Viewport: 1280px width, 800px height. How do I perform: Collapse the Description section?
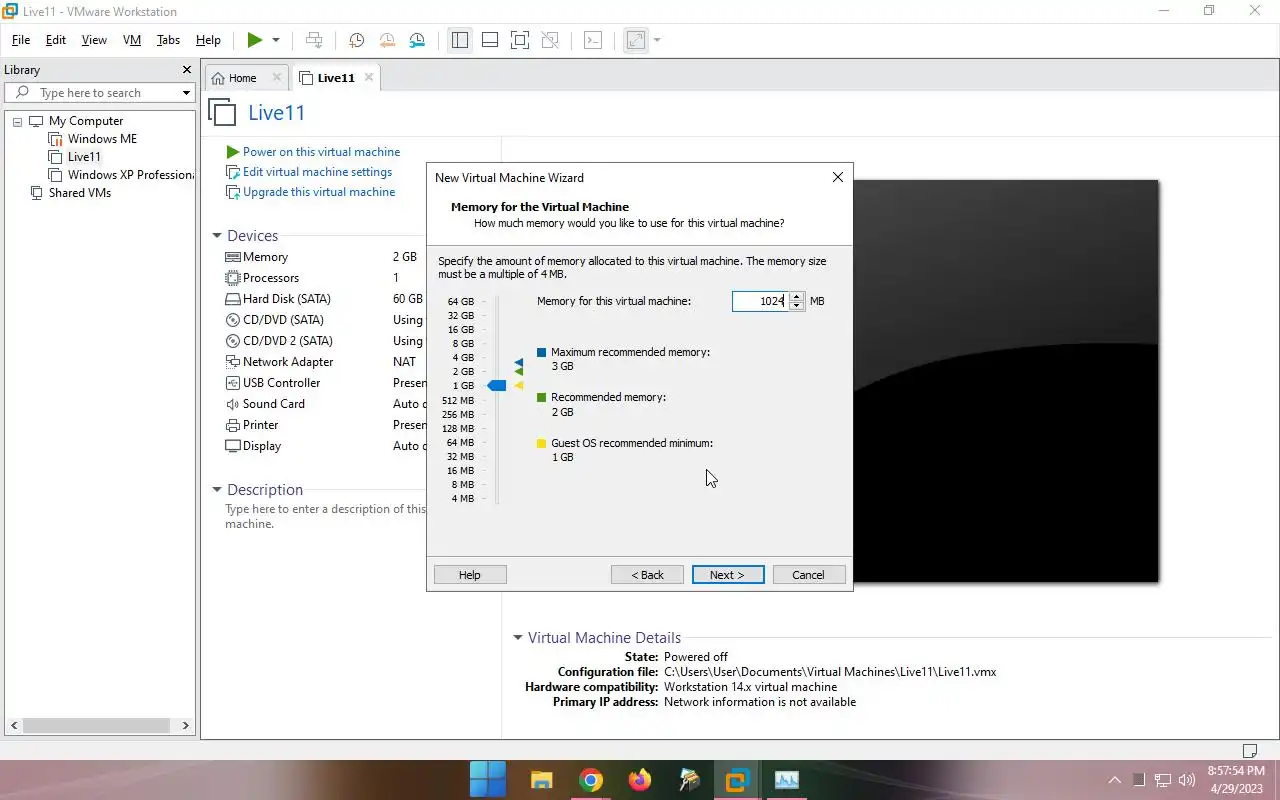point(217,490)
